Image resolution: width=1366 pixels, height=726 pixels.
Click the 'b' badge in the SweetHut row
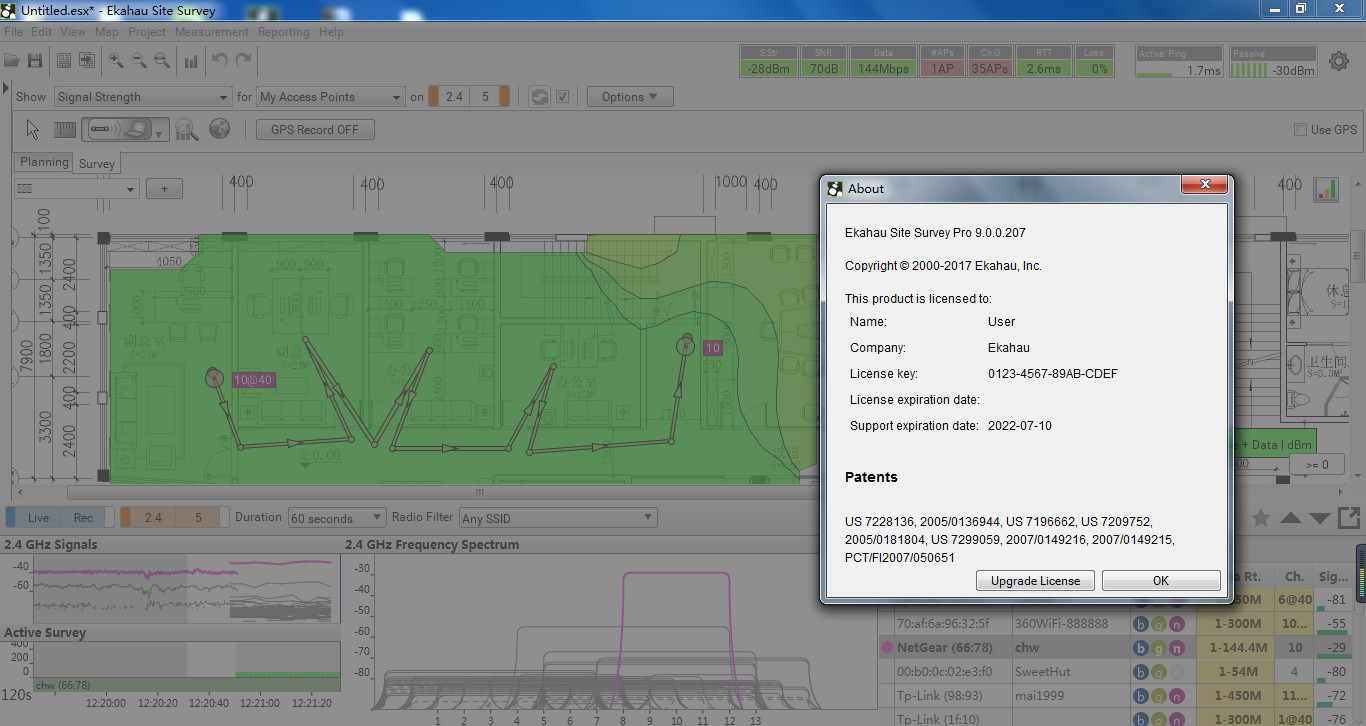tap(1140, 671)
